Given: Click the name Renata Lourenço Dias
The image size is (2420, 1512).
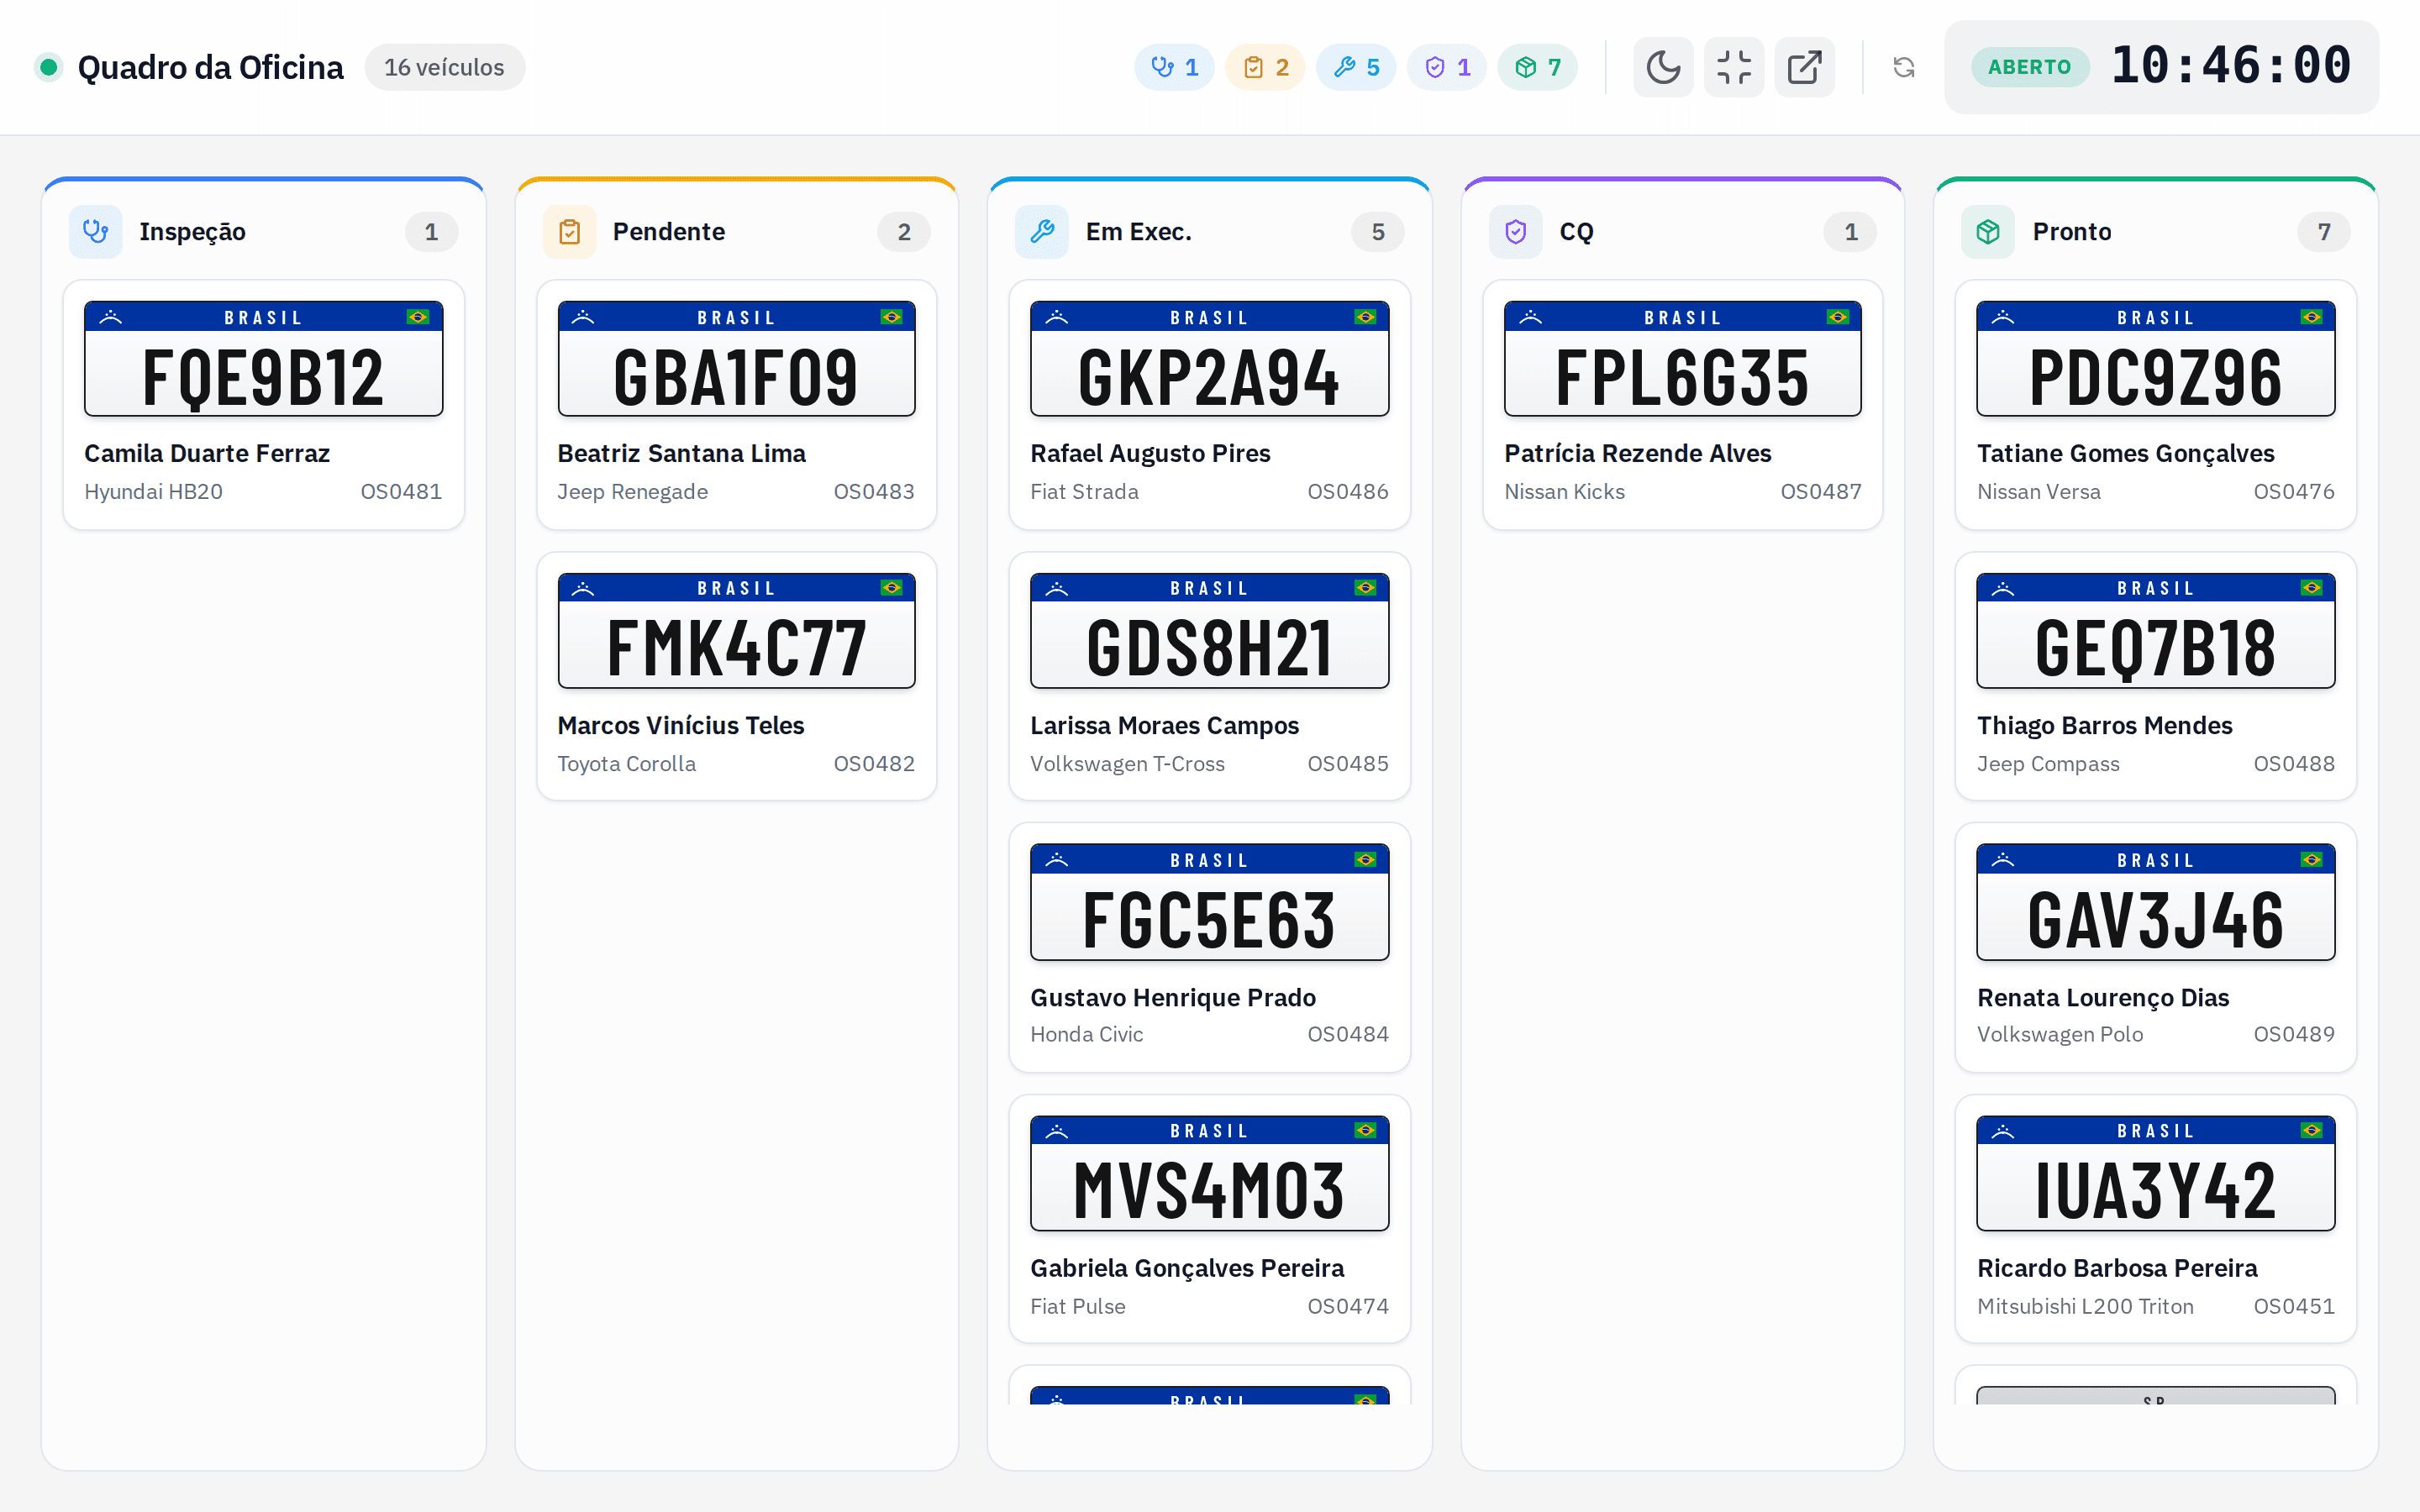Looking at the screenshot, I should tap(2103, 997).
